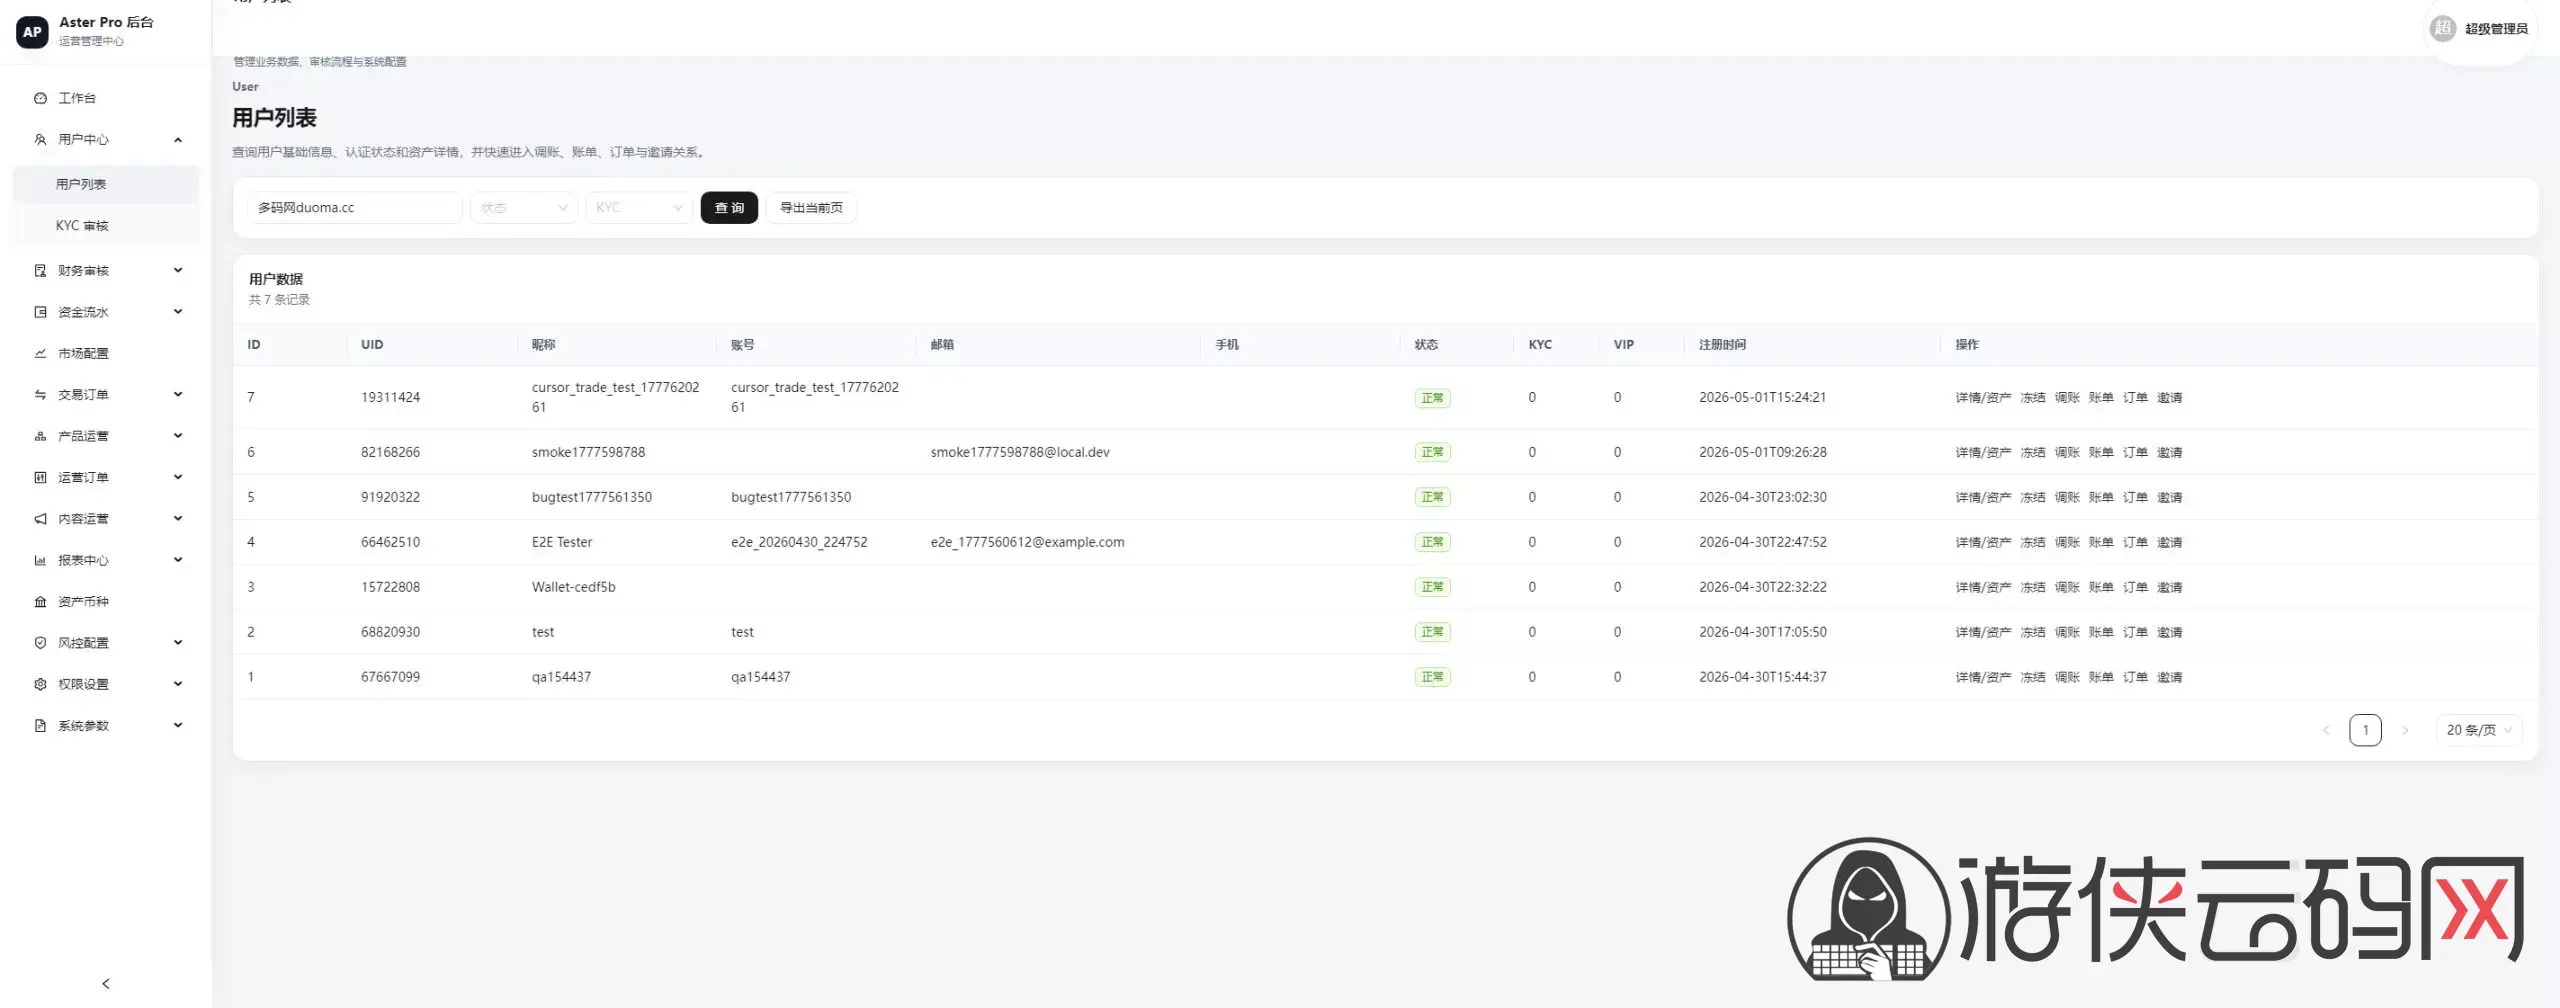2560x1008 pixels.
Task: Click the 权限设置 gear icon
Action: (x=40, y=684)
